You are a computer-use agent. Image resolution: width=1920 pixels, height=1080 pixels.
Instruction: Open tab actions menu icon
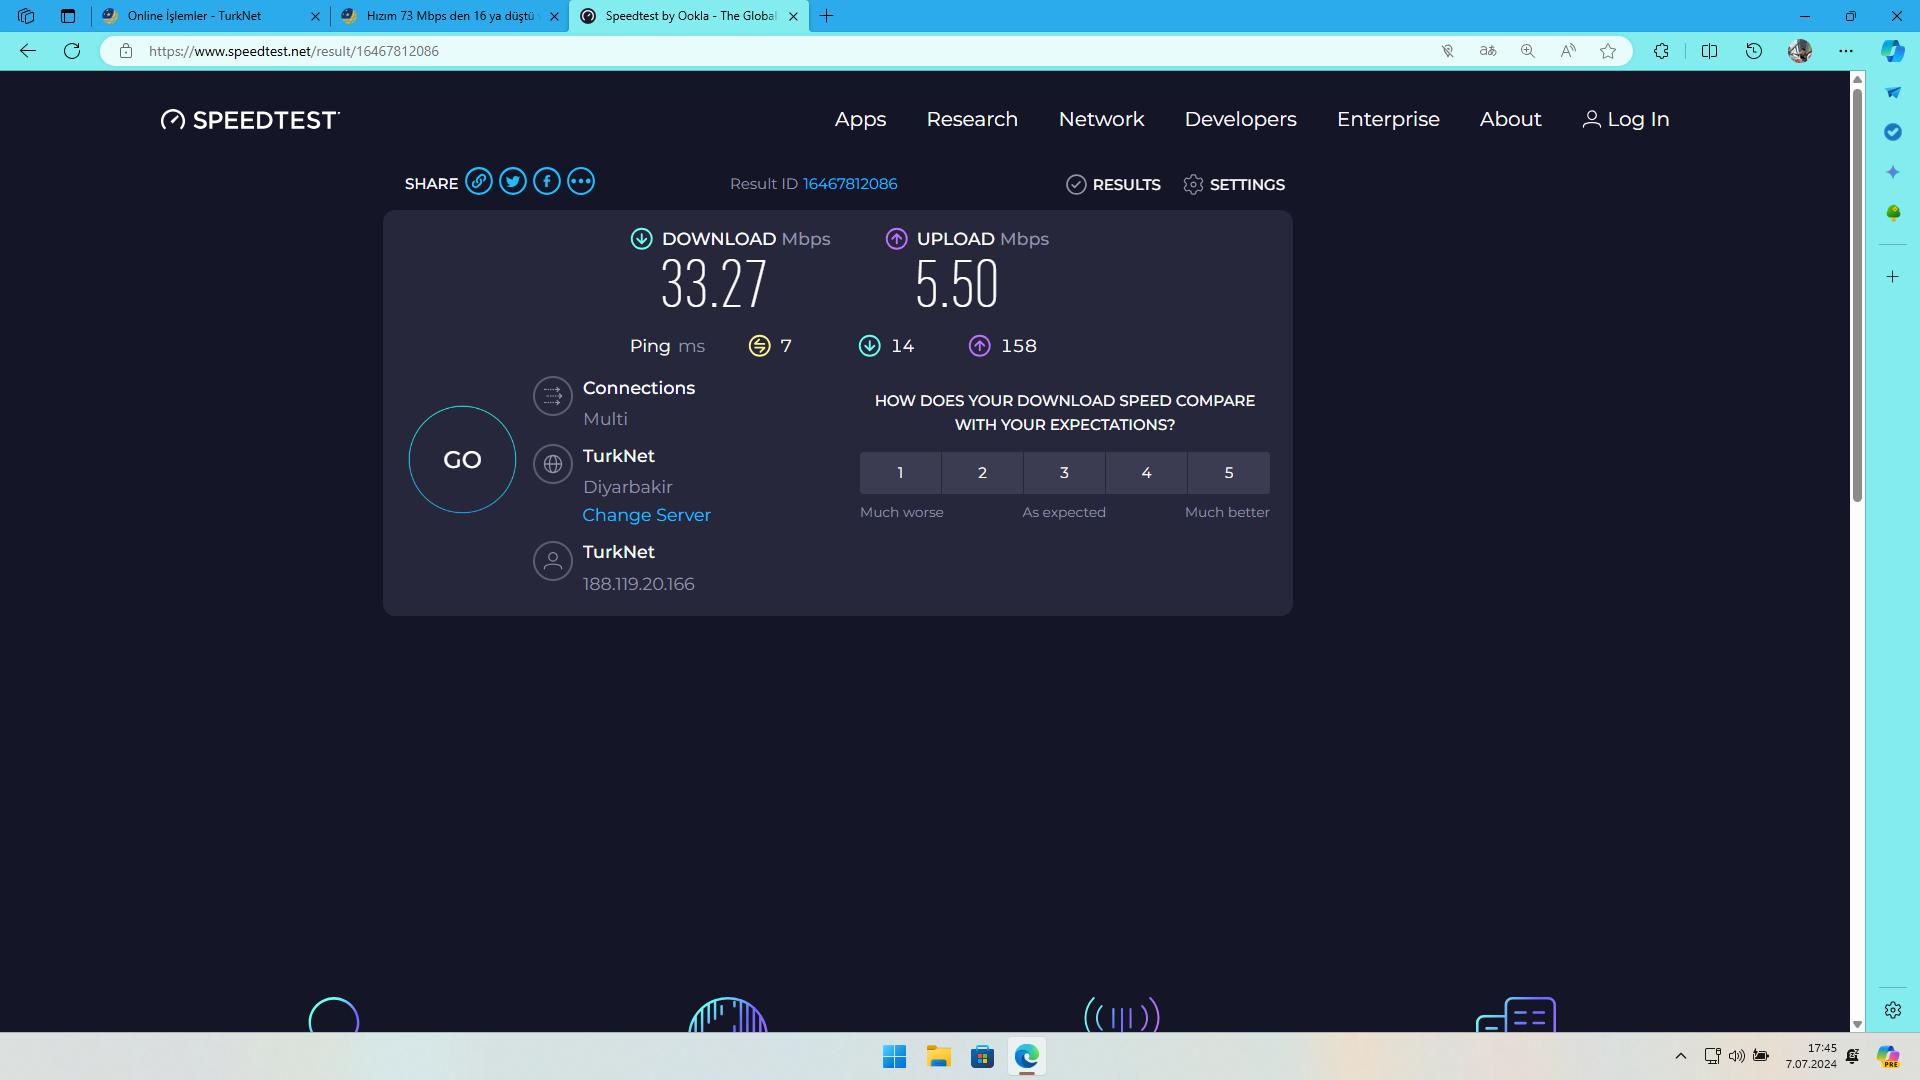(68, 16)
